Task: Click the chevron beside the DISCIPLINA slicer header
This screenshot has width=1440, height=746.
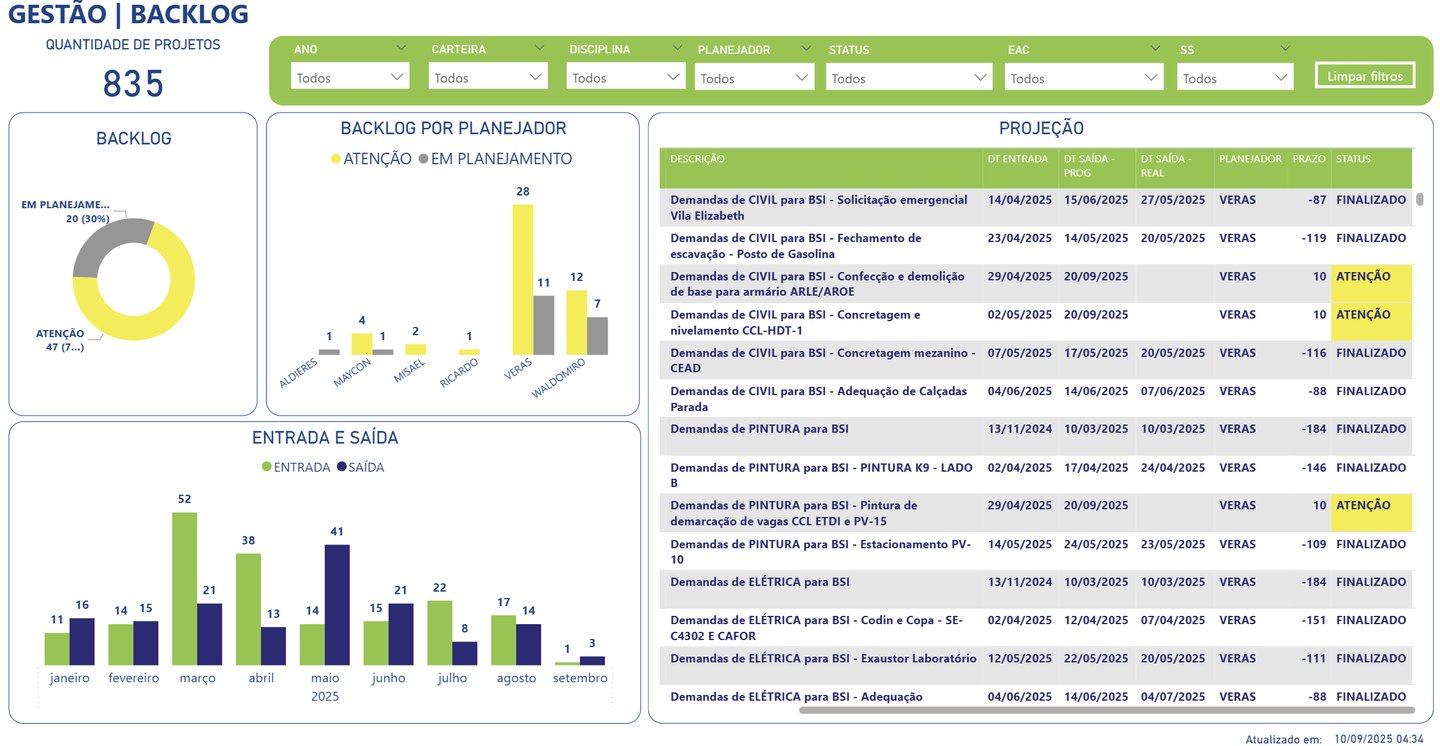Action: pyautogui.click(x=677, y=48)
